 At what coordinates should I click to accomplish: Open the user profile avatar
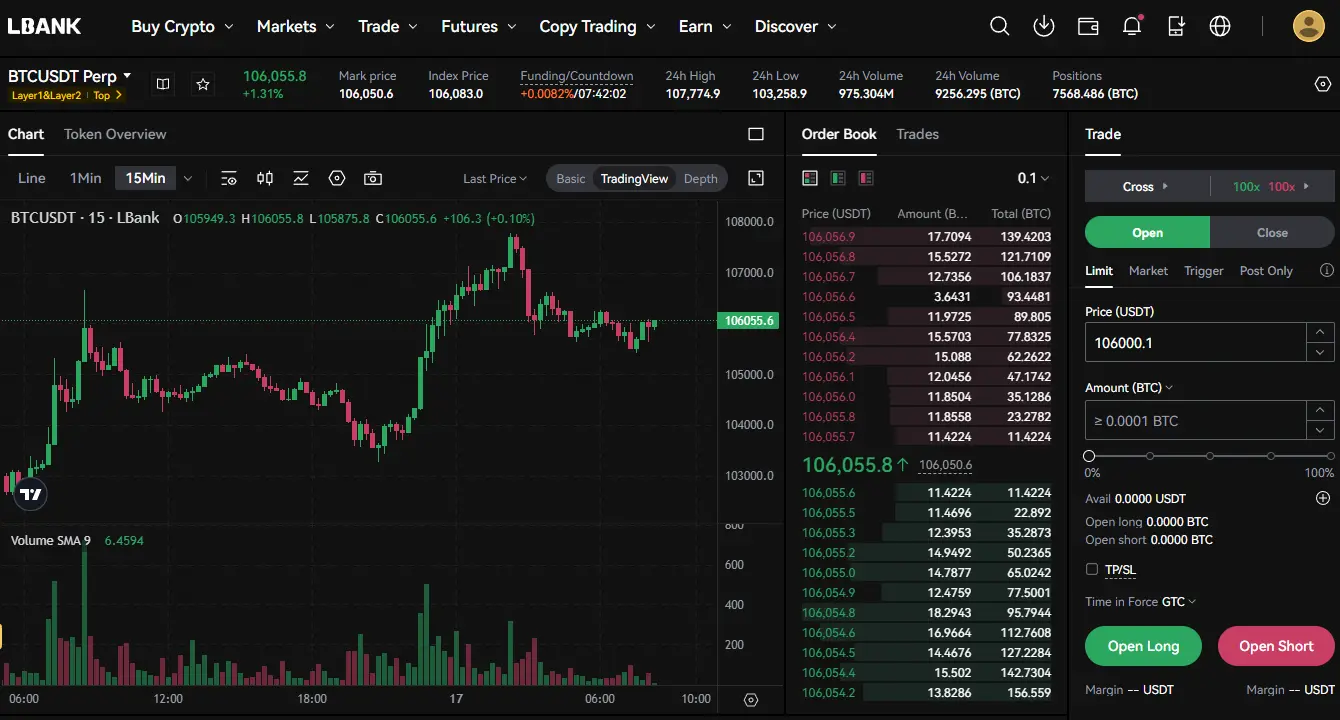coord(1308,26)
